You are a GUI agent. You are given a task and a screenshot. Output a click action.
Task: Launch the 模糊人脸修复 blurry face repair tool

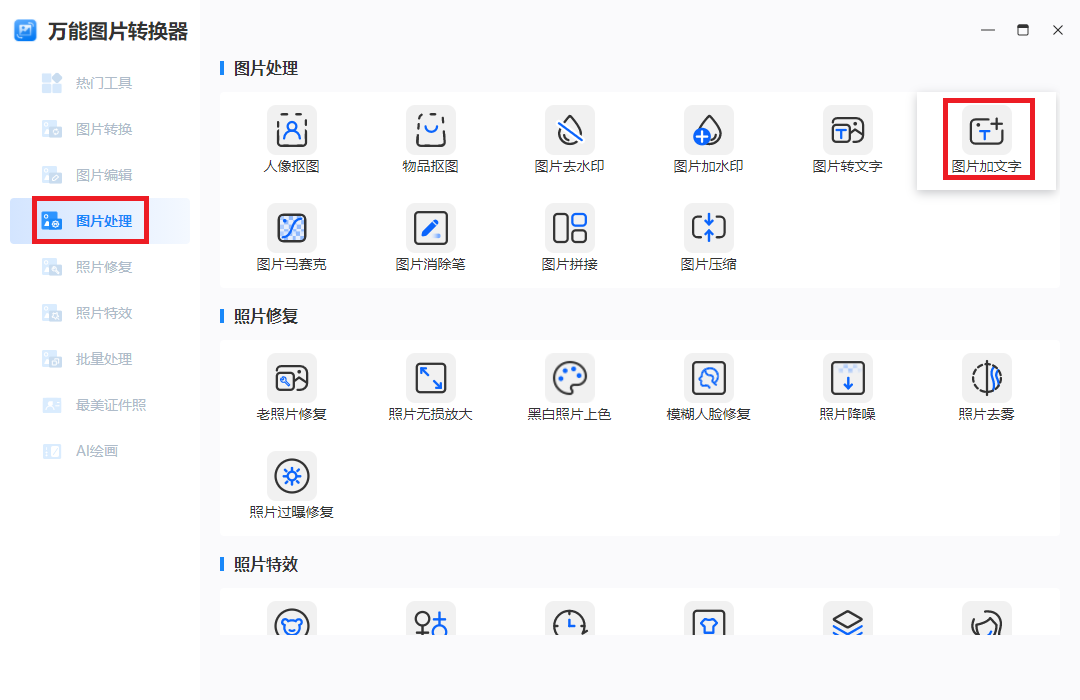coord(709,388)
